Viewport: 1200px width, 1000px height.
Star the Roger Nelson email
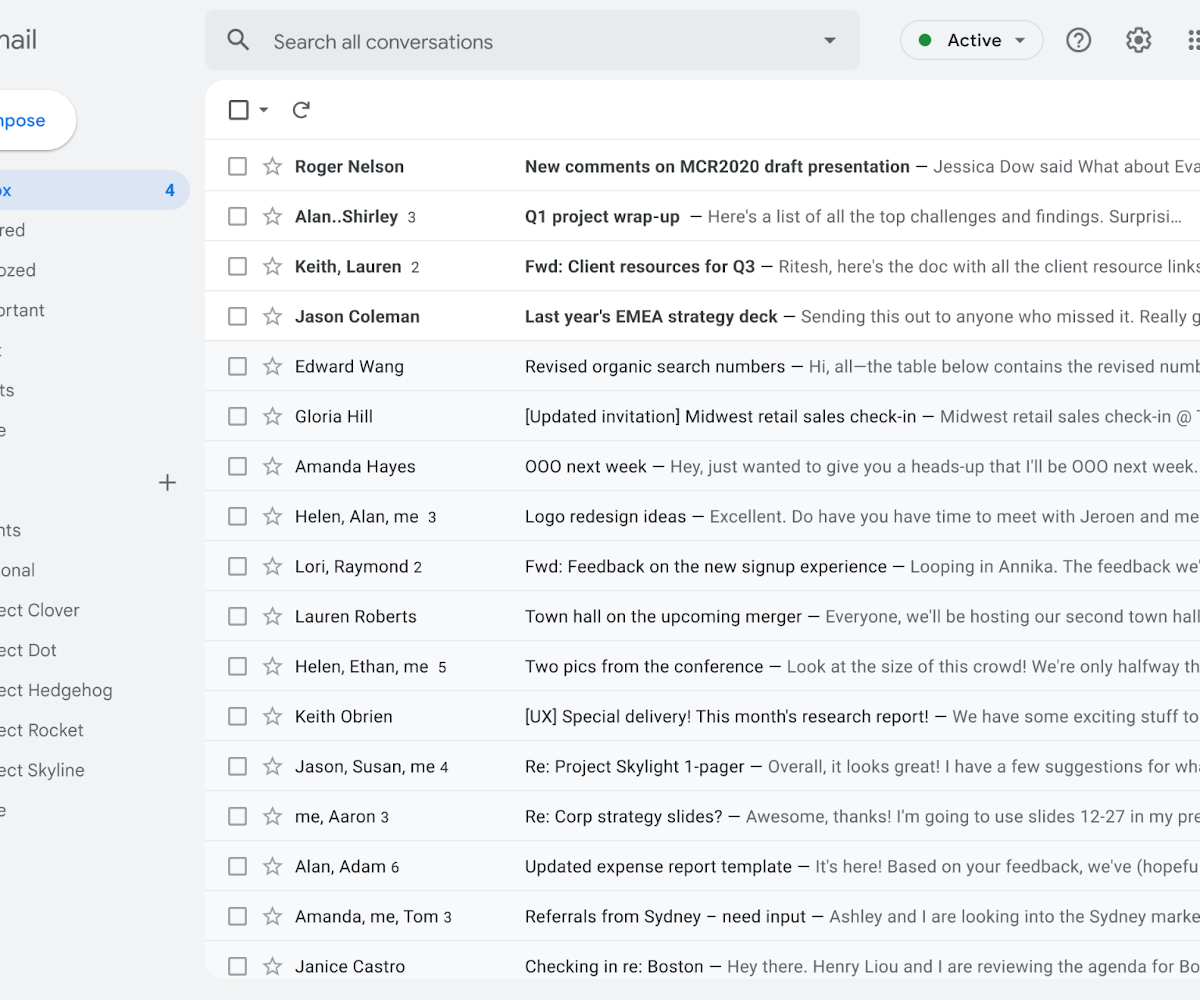tap(272, 167)
